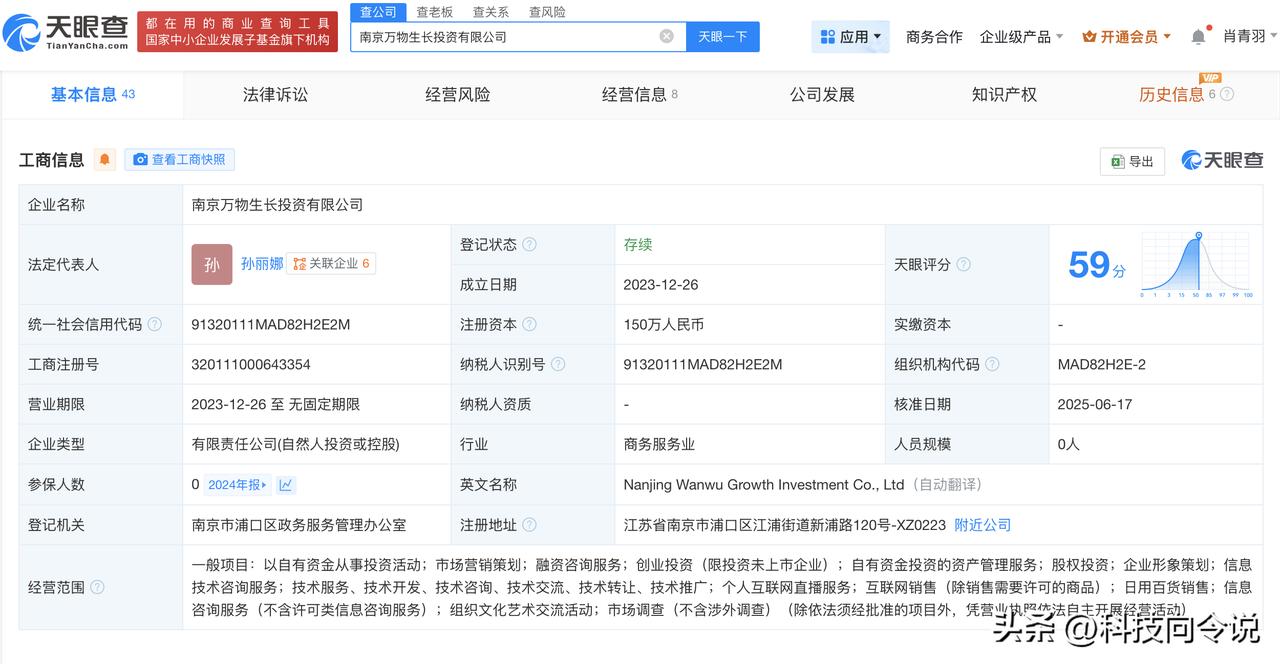This screenshot has width=1280, height=664.
Task: Select the 经营信息 tab
Action: 640,94
